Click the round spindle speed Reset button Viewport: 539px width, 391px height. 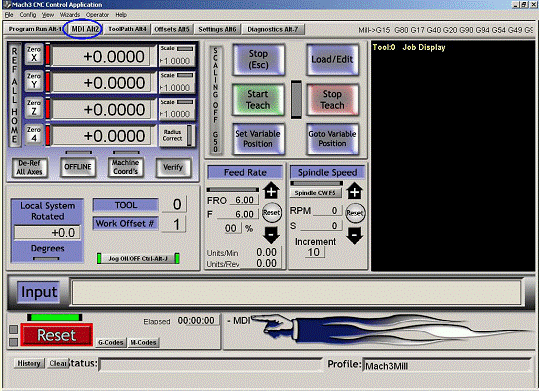355,213
